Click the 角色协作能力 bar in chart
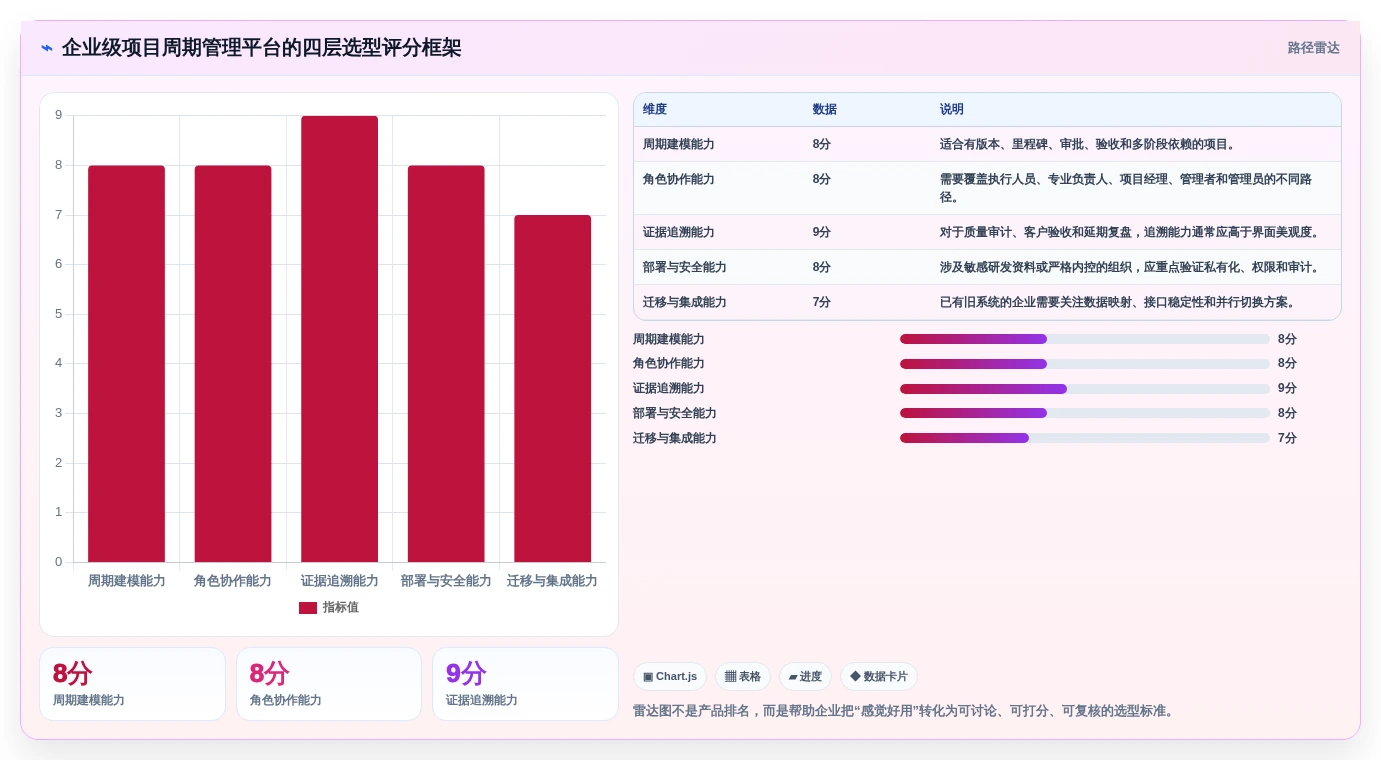The width and height of the screenshot is (1381, 760). 233,364
